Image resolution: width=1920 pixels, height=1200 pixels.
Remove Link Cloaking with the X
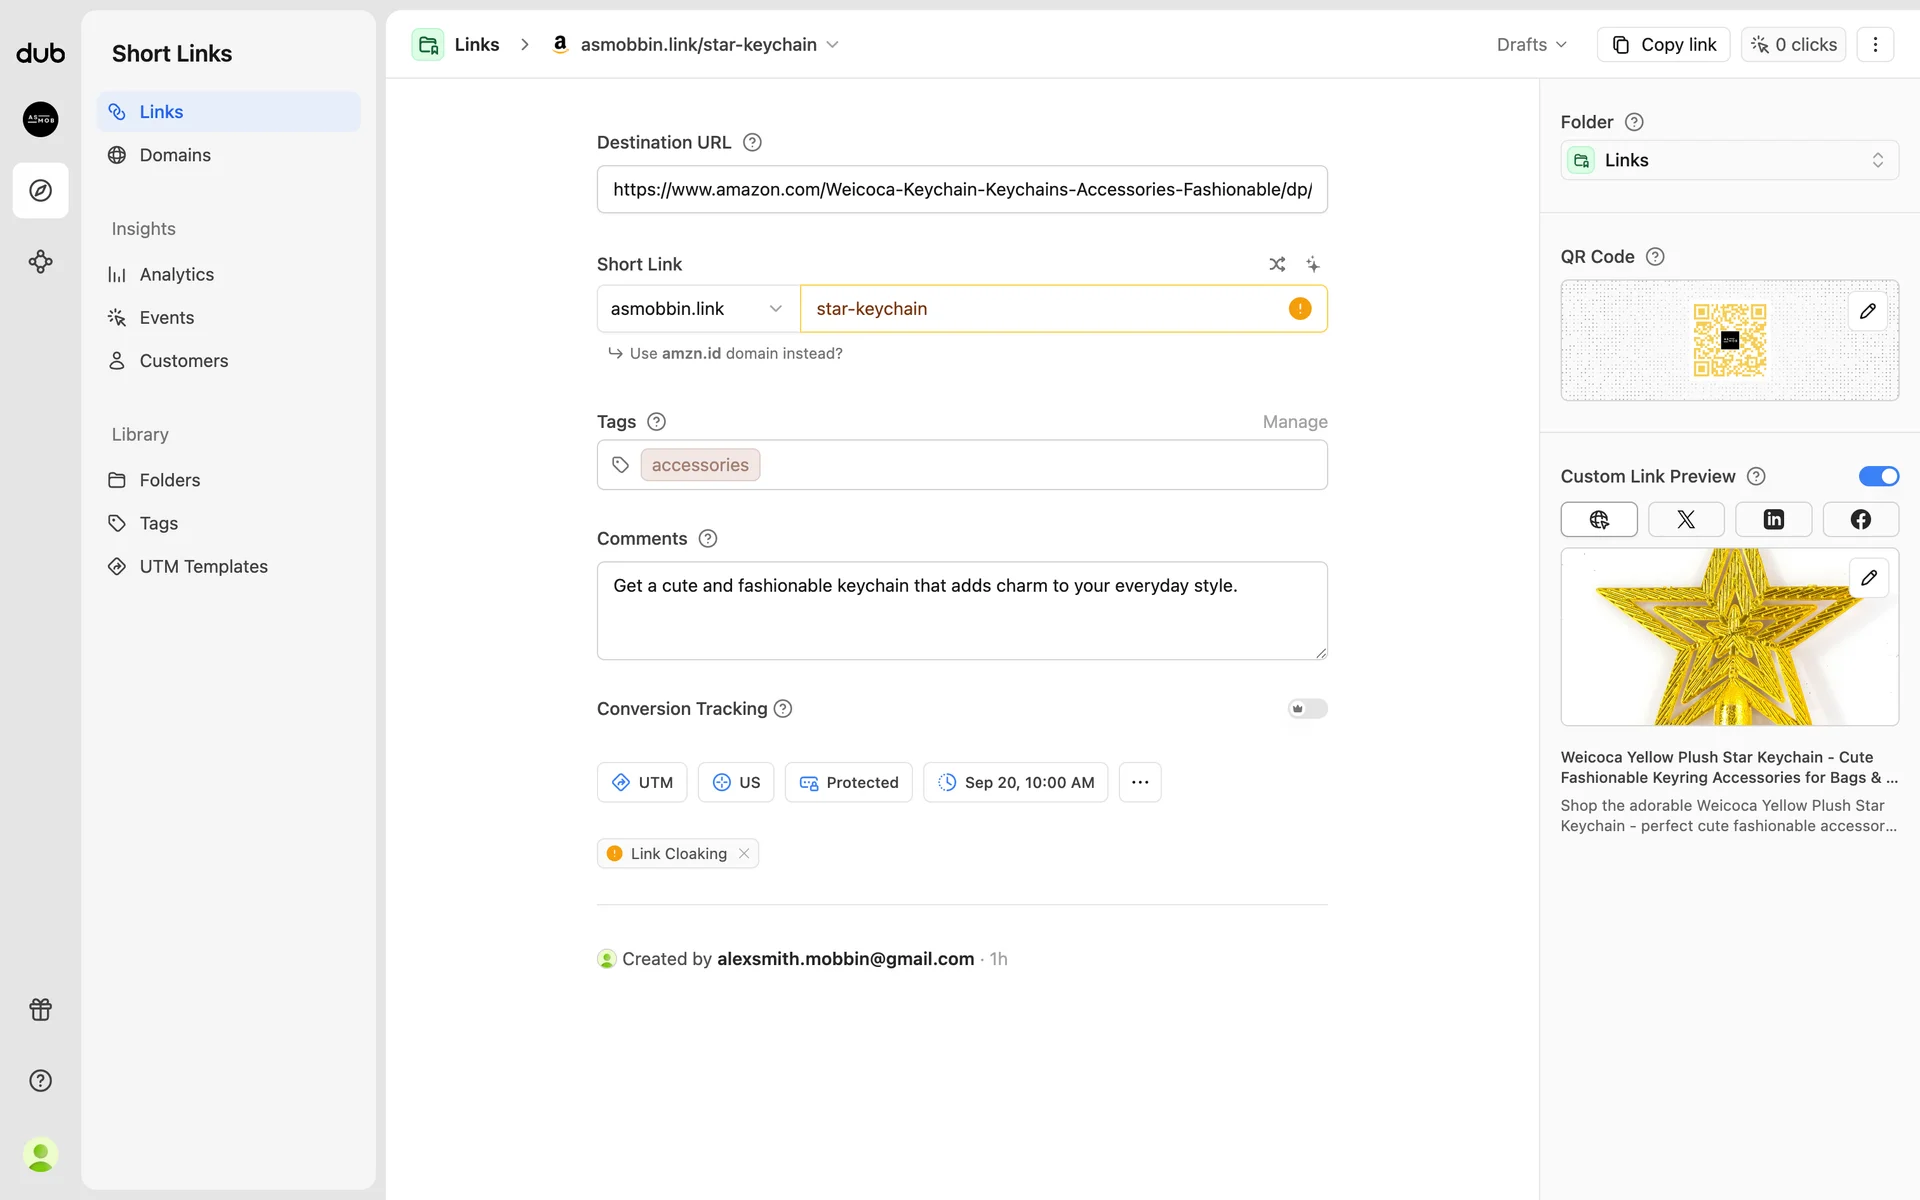(x=744, y=853)
